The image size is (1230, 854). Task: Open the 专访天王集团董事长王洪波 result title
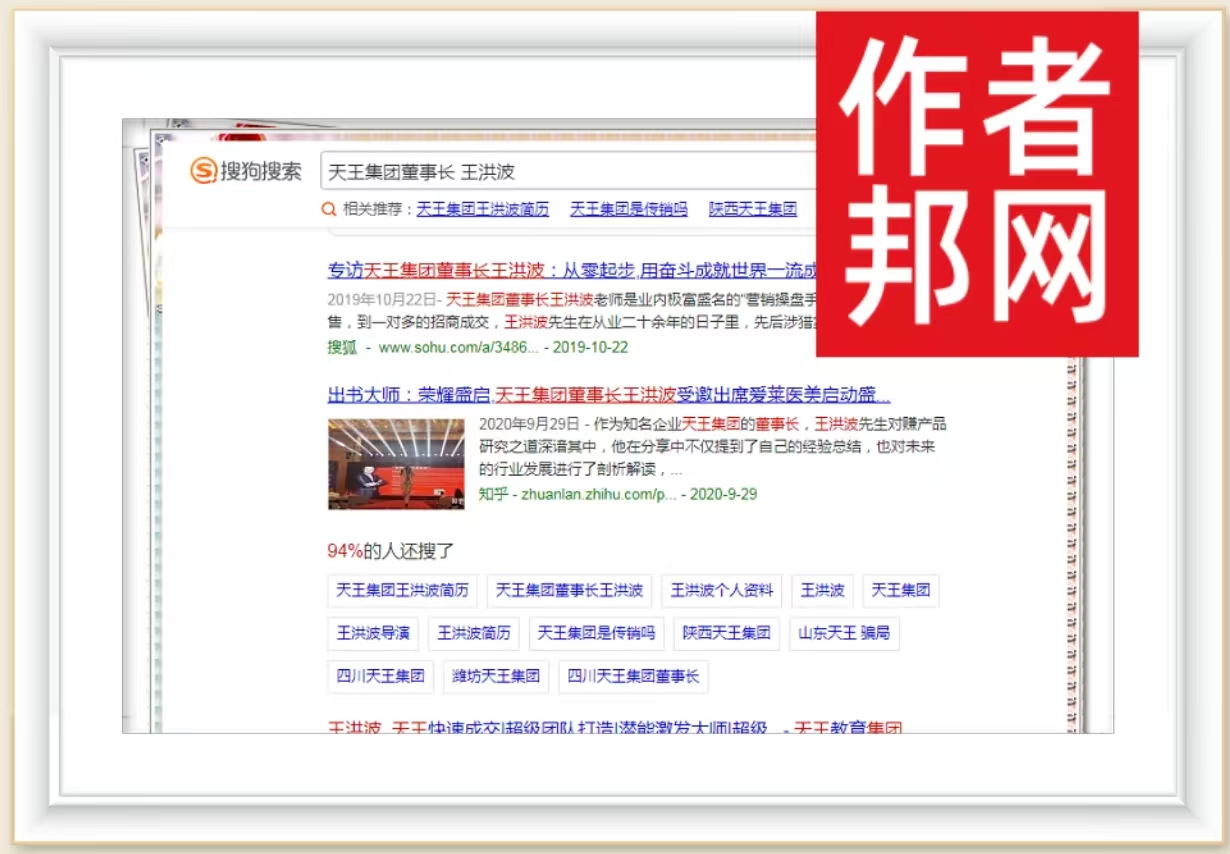tap(572, 270)
